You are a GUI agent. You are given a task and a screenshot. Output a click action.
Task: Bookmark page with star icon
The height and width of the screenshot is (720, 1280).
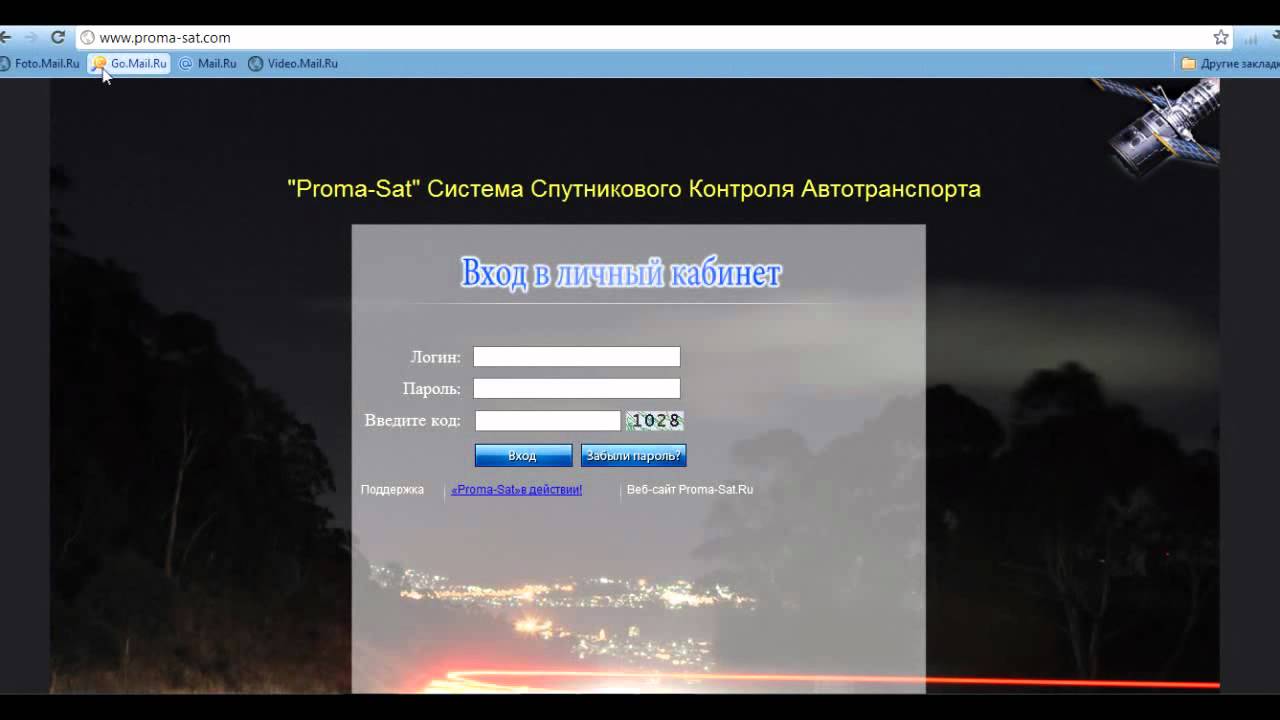pyautogui.click(x=1221, y=37)
